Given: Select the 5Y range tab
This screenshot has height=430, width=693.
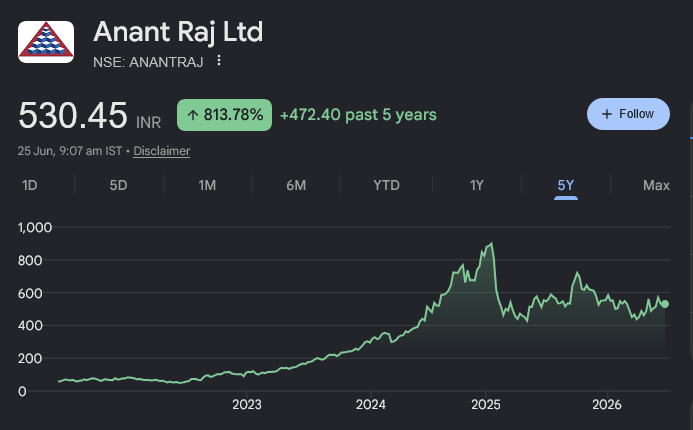Looking at the screenshot, I should [566, 185].
